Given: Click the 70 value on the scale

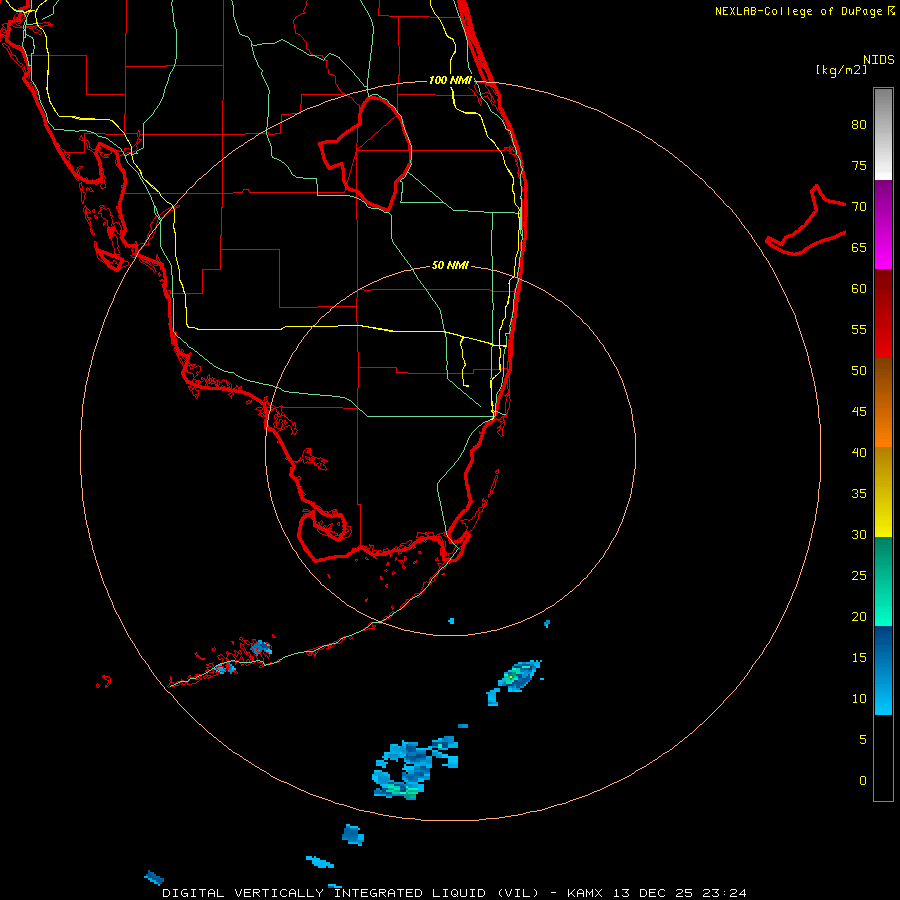Looking at the screenshot, I should click(859, 207).
